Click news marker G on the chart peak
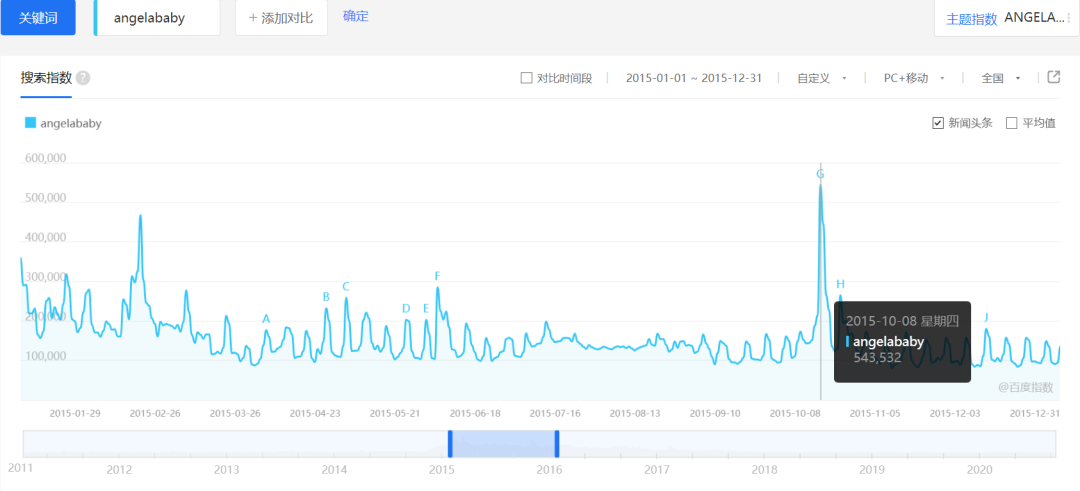The image size is (1080, 491). click(x=820, y=174)
